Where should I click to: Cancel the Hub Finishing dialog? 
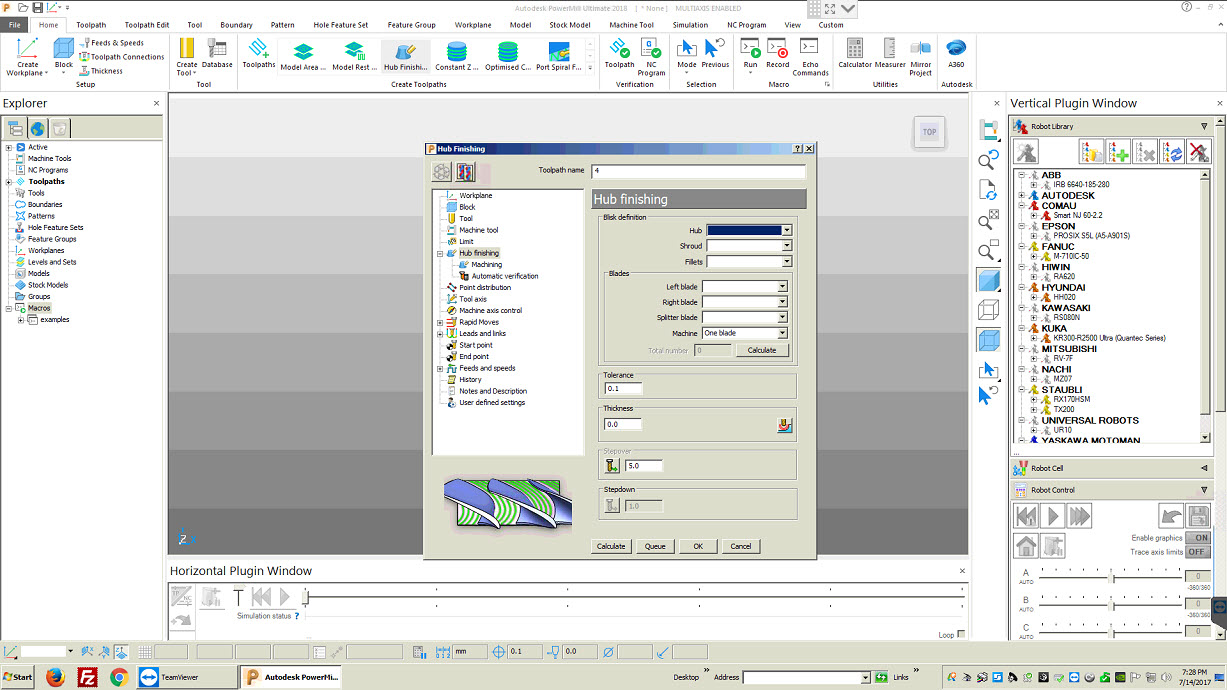pyautogui.click(x=741, y=546)
